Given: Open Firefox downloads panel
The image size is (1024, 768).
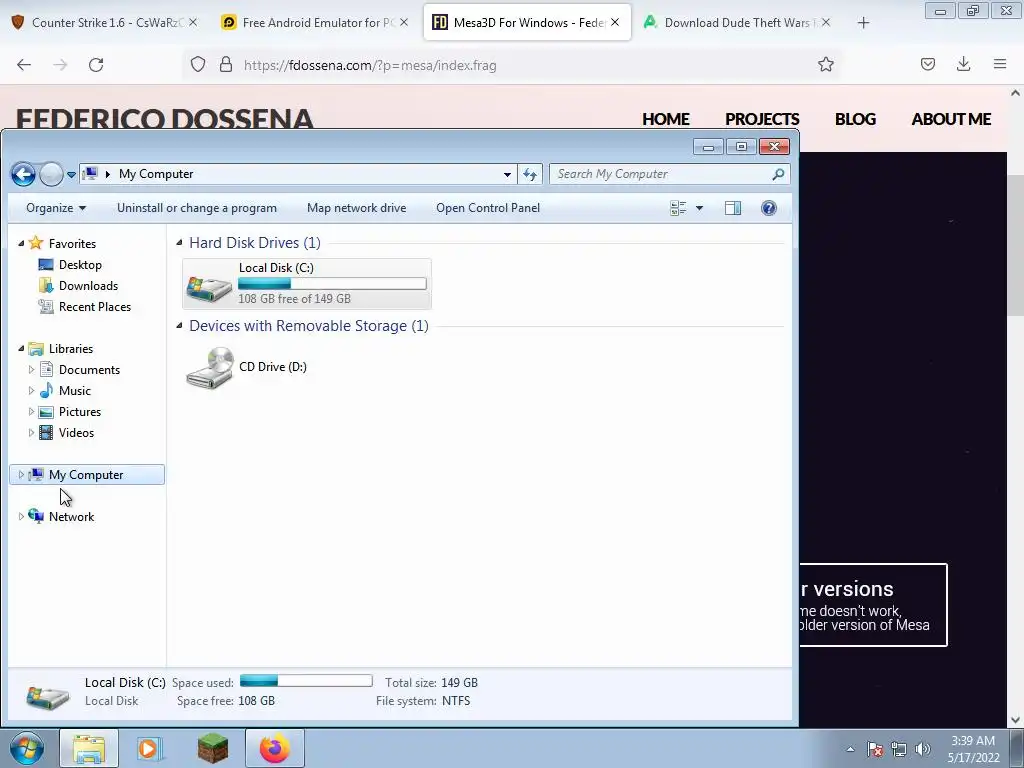Looking at the screenshot, I should 963,64.
